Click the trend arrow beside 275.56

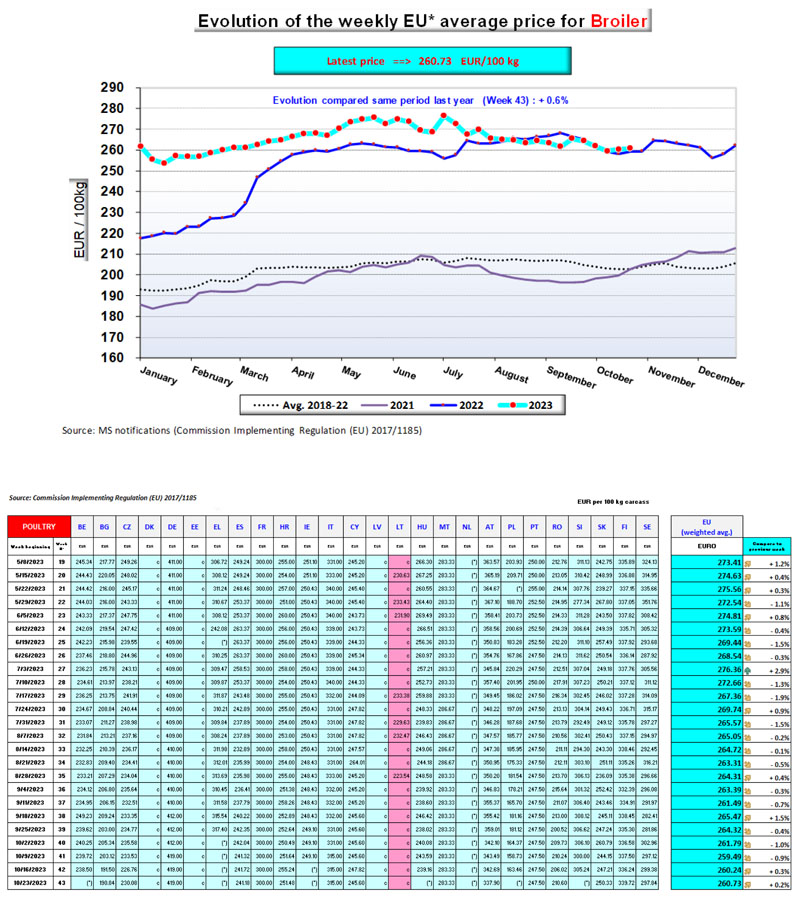748,590
